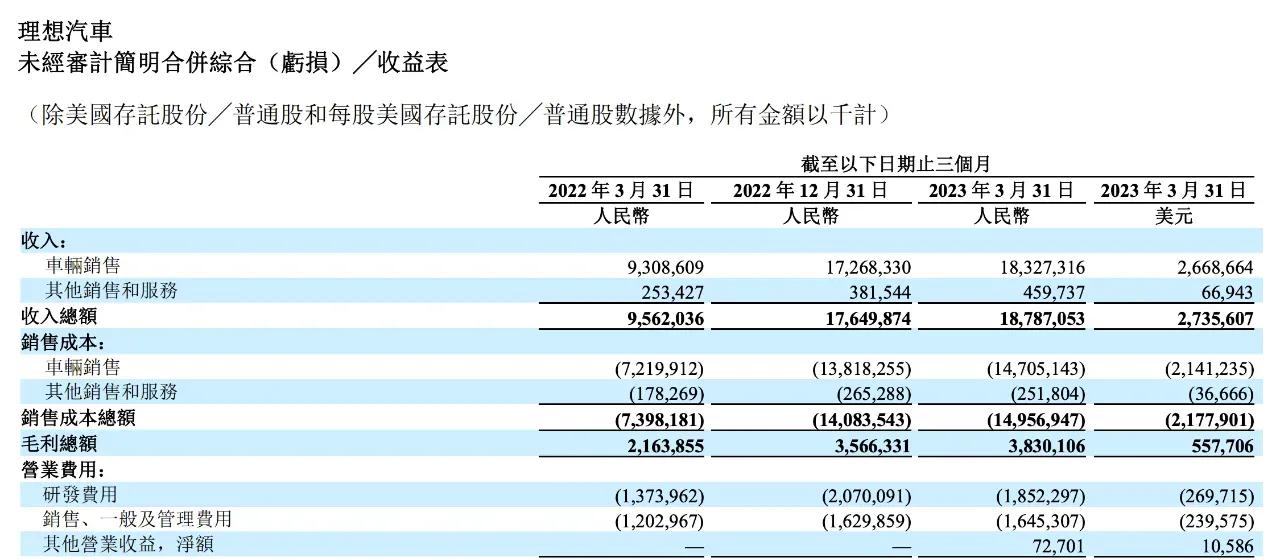Click the row label 銷售成本：
The image size is (1280, 560).
tap(64, 343)
